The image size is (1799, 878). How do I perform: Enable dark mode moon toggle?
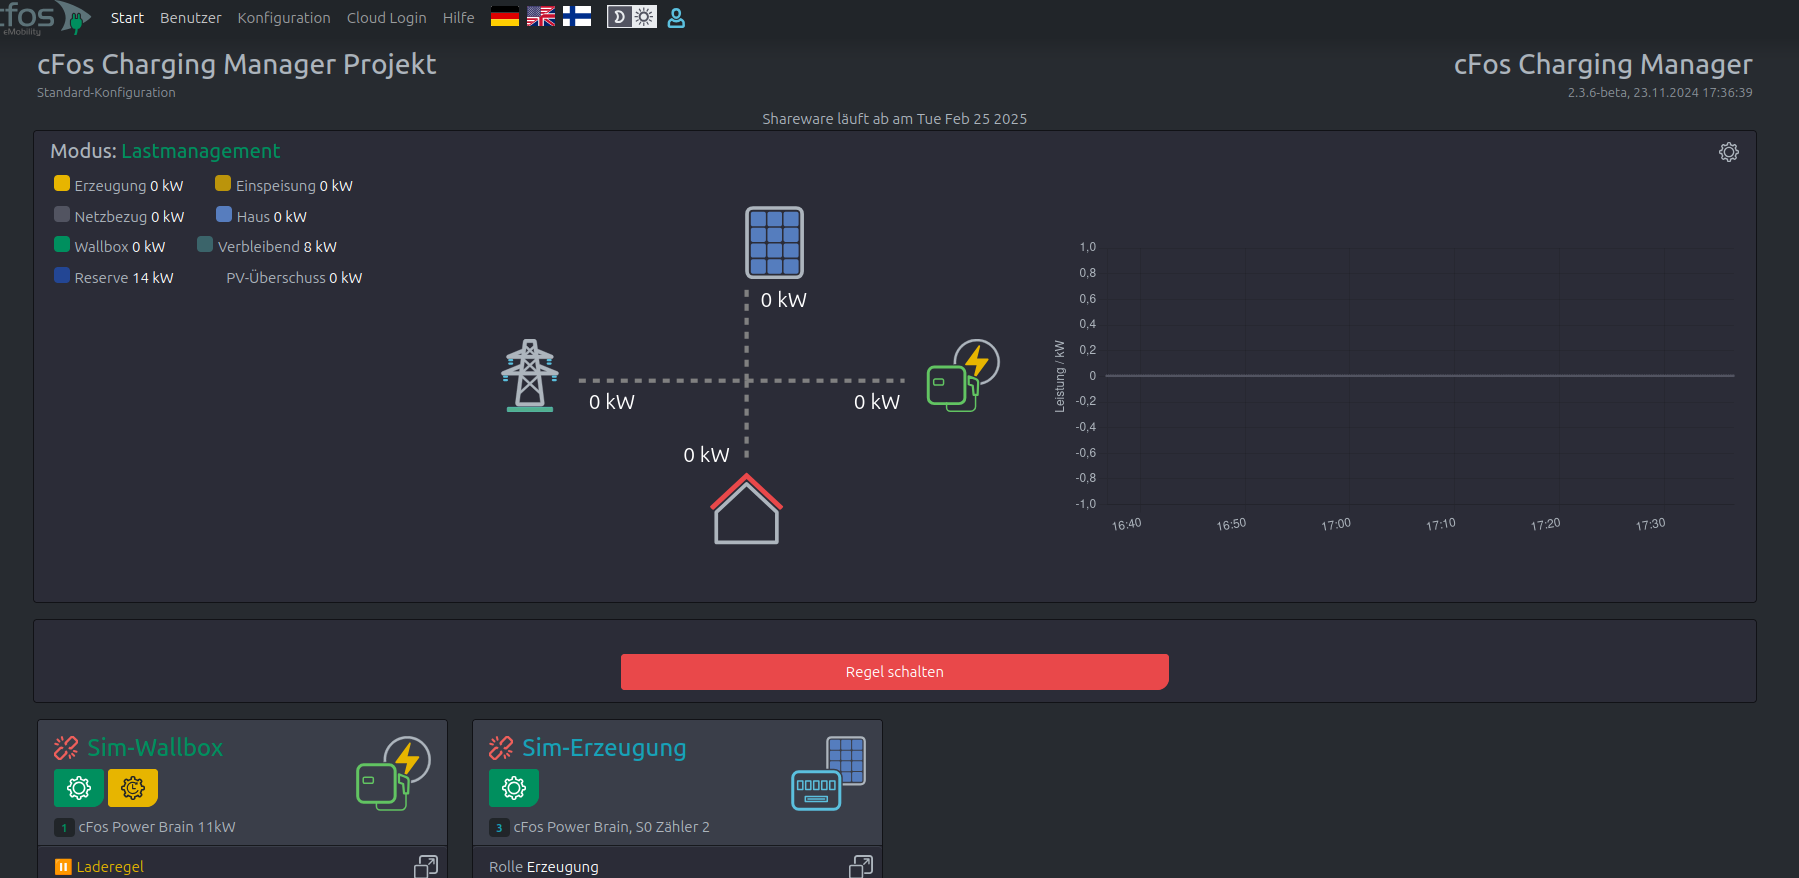pyautogui.click(x=619, y=17)
